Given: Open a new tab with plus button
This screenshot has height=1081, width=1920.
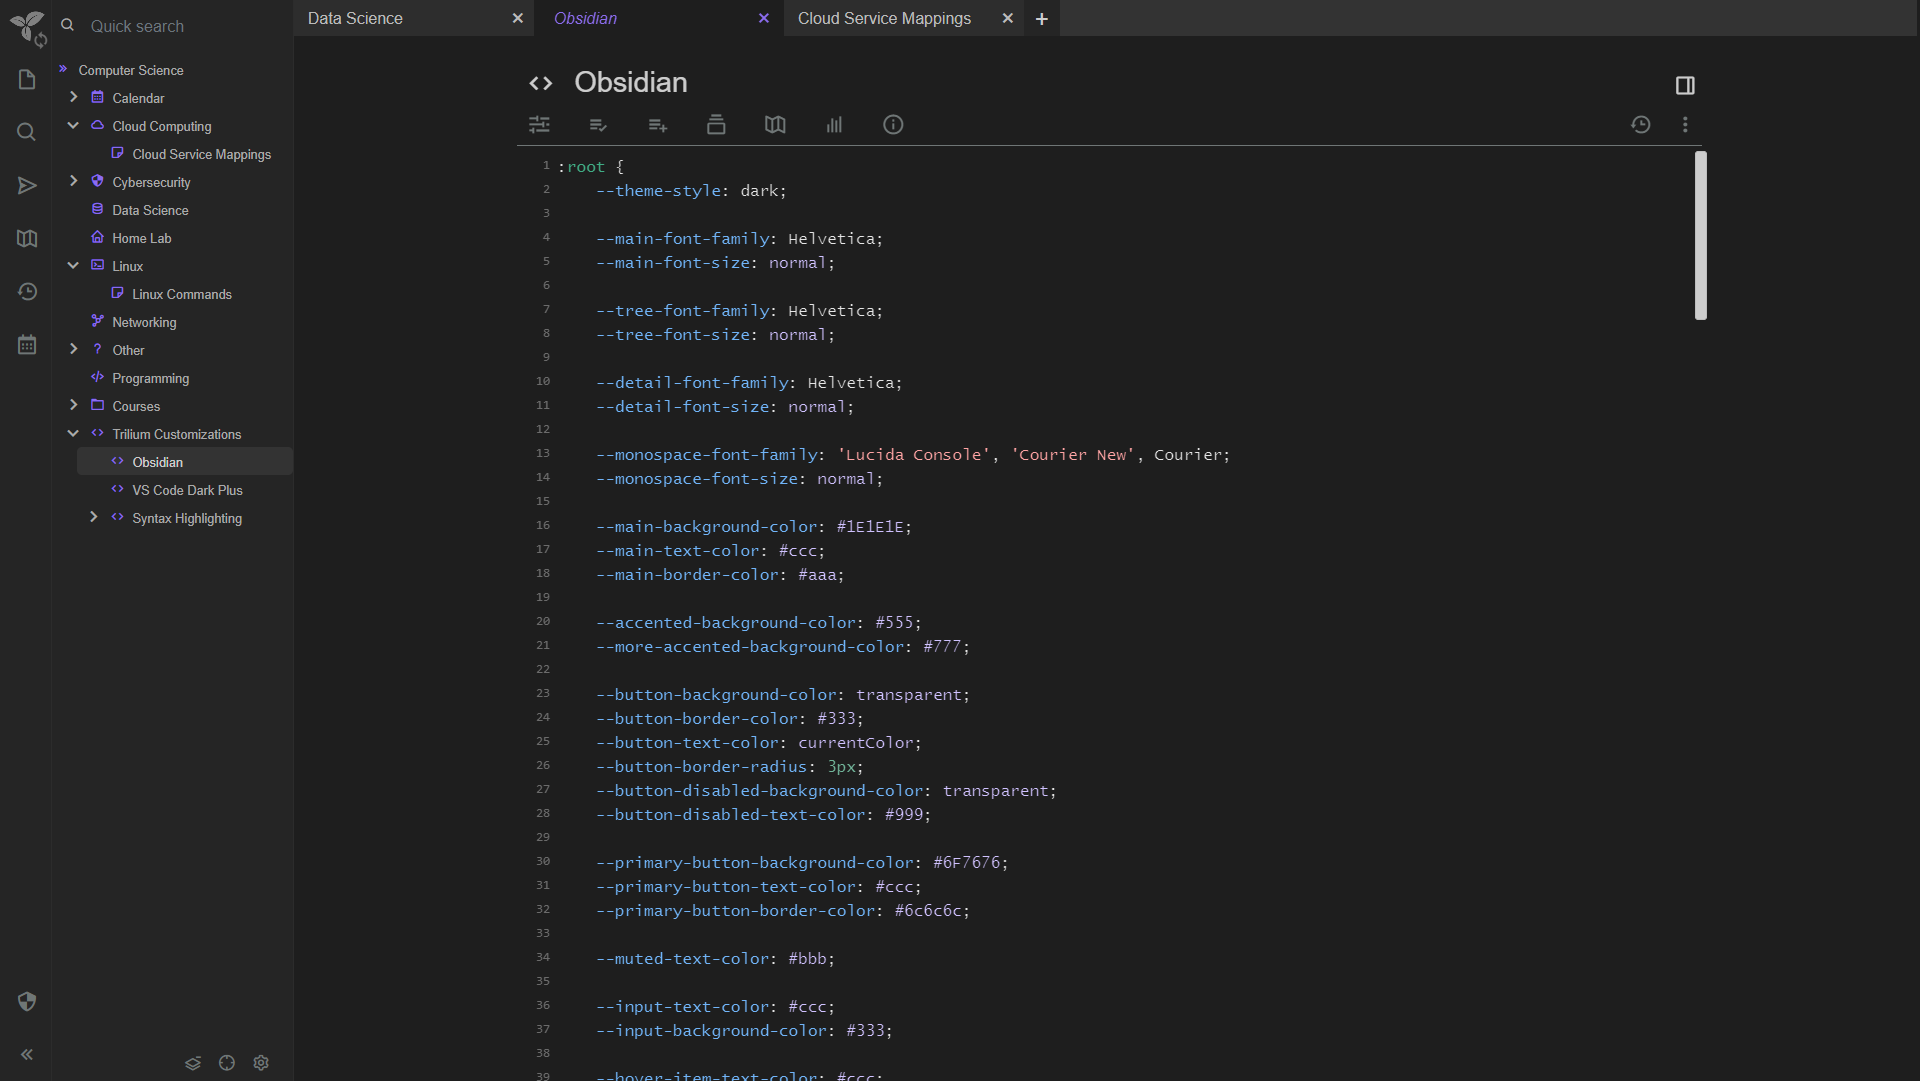Looking at the screenshot, I should click(1041, 18).
